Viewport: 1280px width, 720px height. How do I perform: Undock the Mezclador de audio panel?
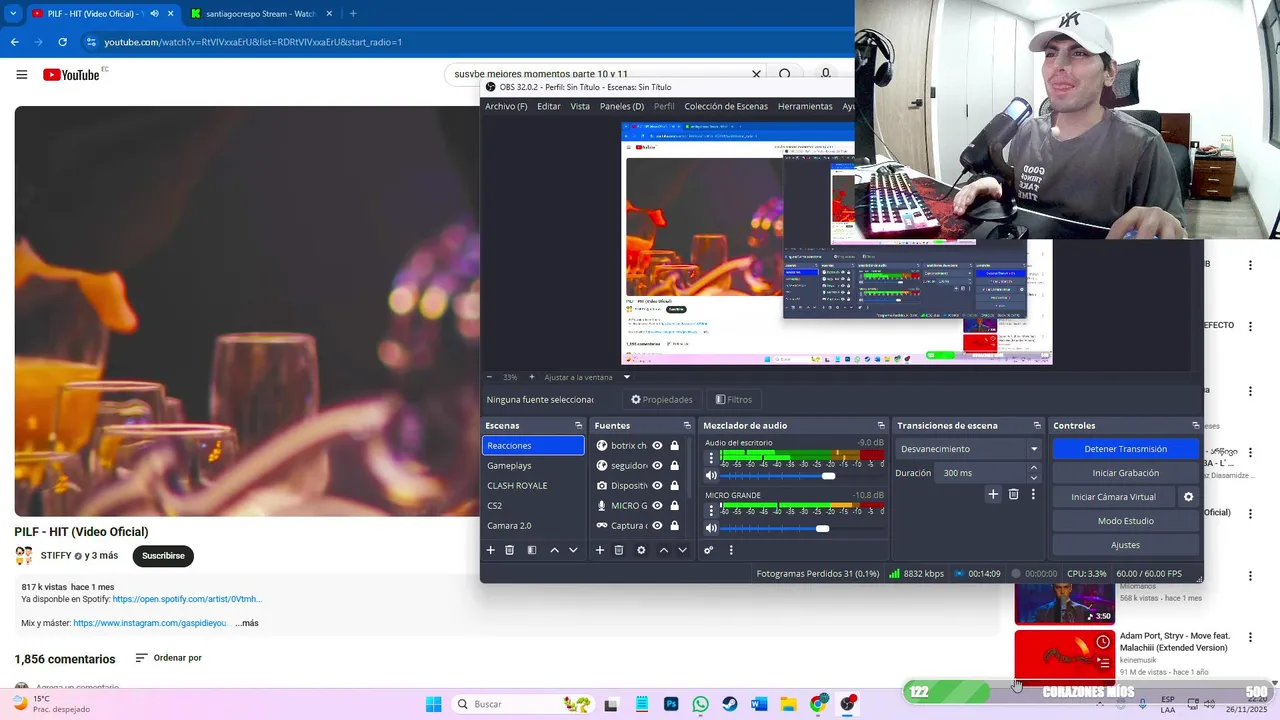tap(881, 426)
